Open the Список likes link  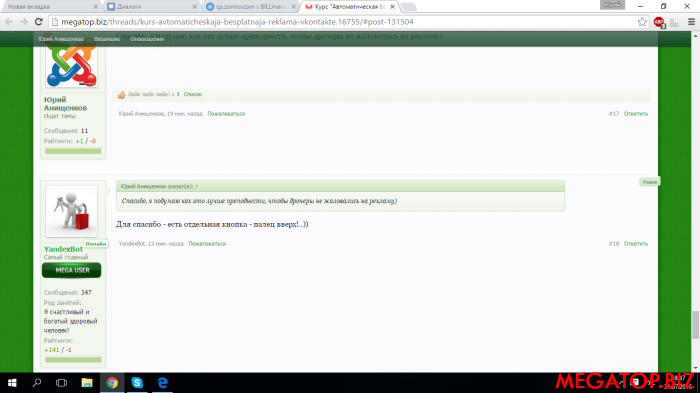(x=193, y=94)
